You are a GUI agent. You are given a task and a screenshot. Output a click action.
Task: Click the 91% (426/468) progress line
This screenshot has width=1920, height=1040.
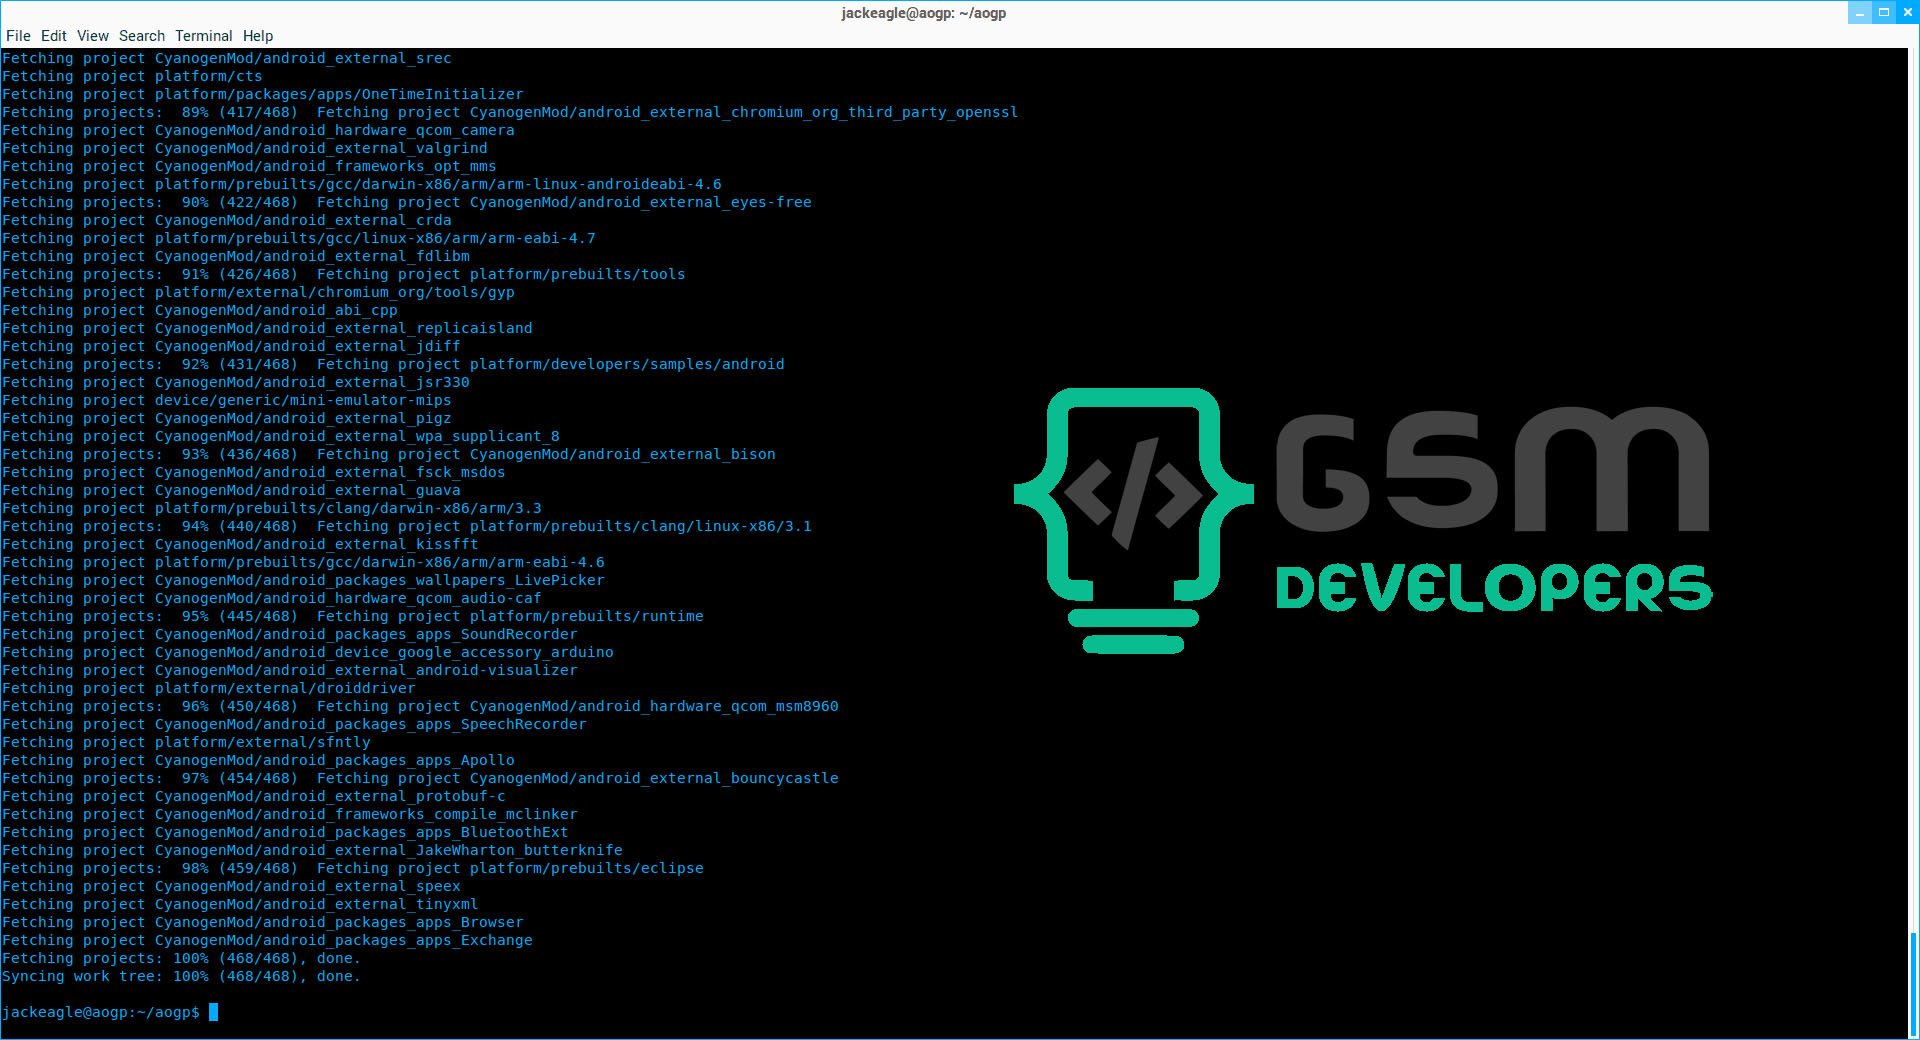(x=344, y=274)
